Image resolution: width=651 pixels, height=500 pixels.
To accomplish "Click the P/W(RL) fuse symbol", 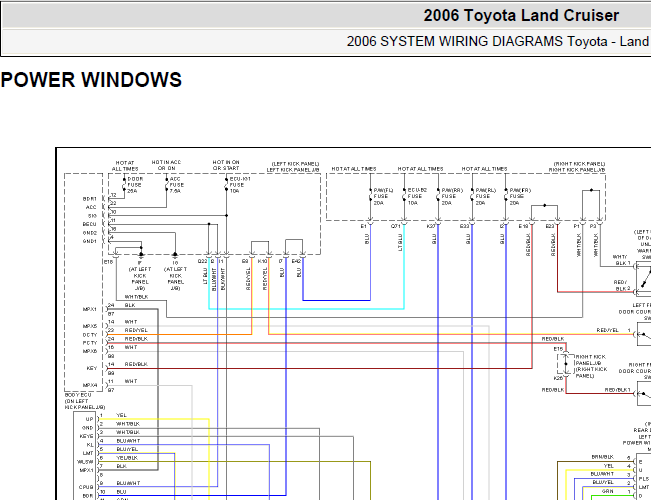I will click(x=472, y=196).
